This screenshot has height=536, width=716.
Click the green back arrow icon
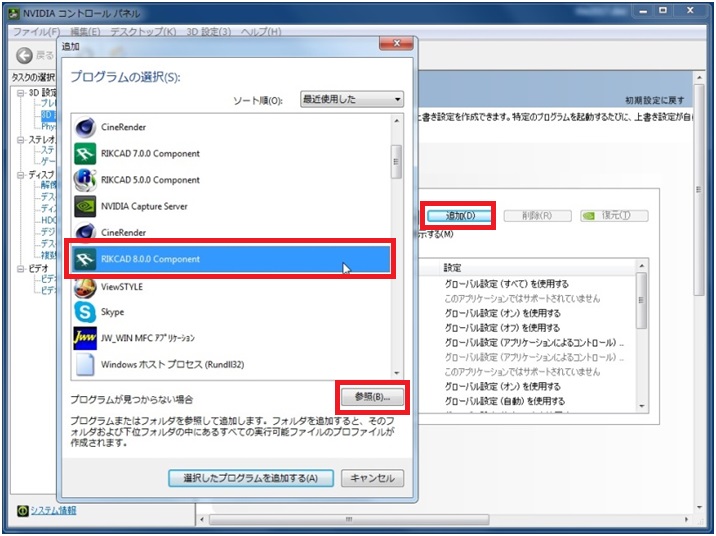[24, 56]
